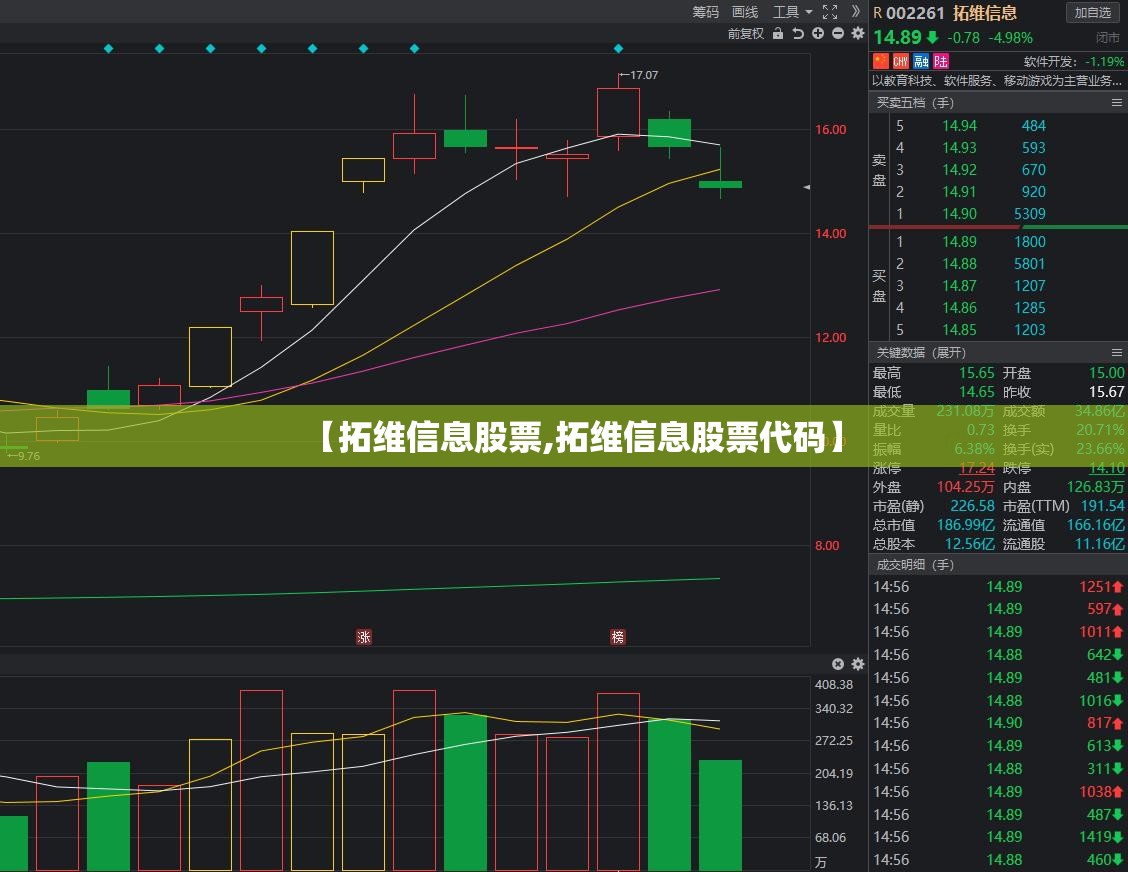This screenshot has width=1128, height=872.
Task: Select buy level 5 price 14.85
Action: coord(960,330)
